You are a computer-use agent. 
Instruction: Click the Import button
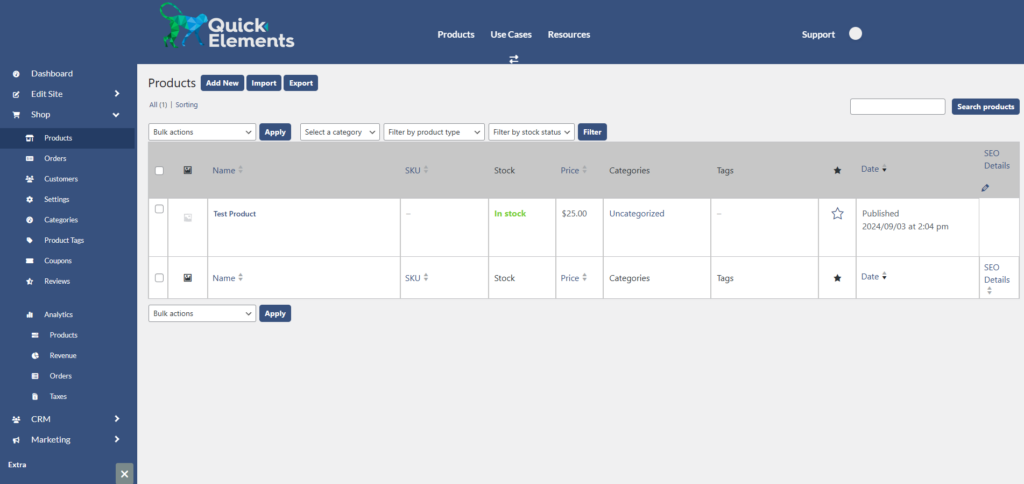[264, 83]
